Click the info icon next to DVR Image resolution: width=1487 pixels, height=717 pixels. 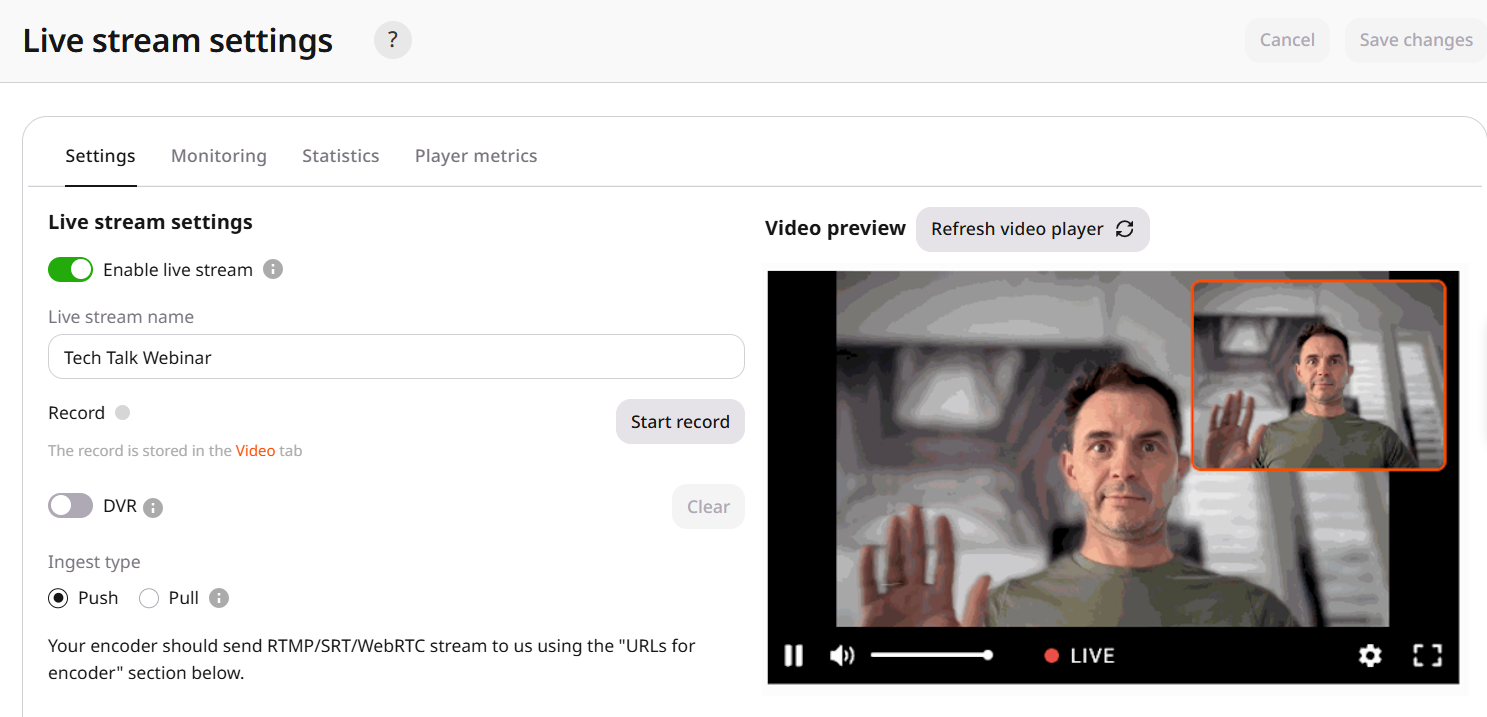coord(153,508)
